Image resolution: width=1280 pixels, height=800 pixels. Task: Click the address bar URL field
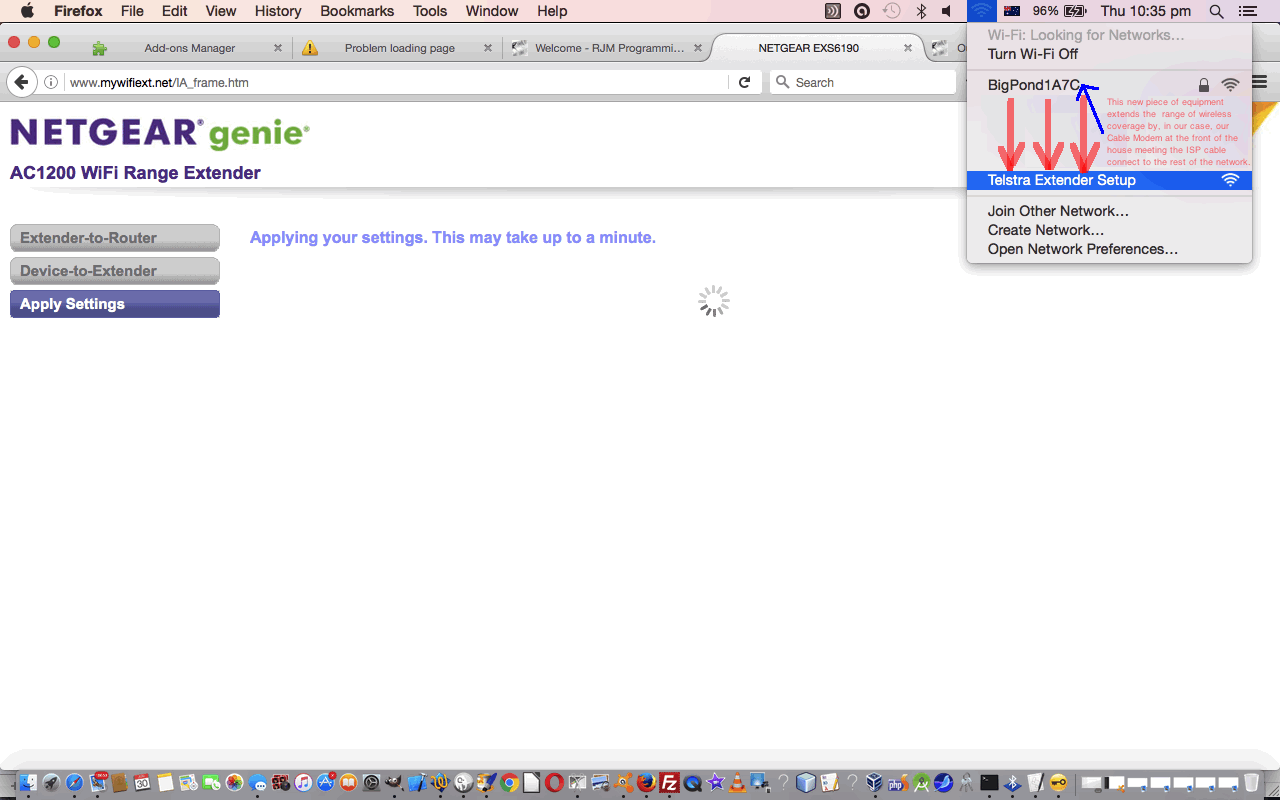tap(396, 82)
